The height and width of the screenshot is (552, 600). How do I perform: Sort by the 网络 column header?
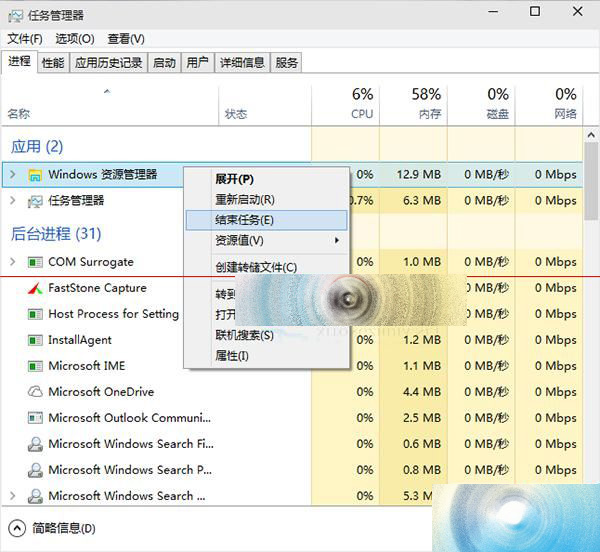tap(566, 114)
